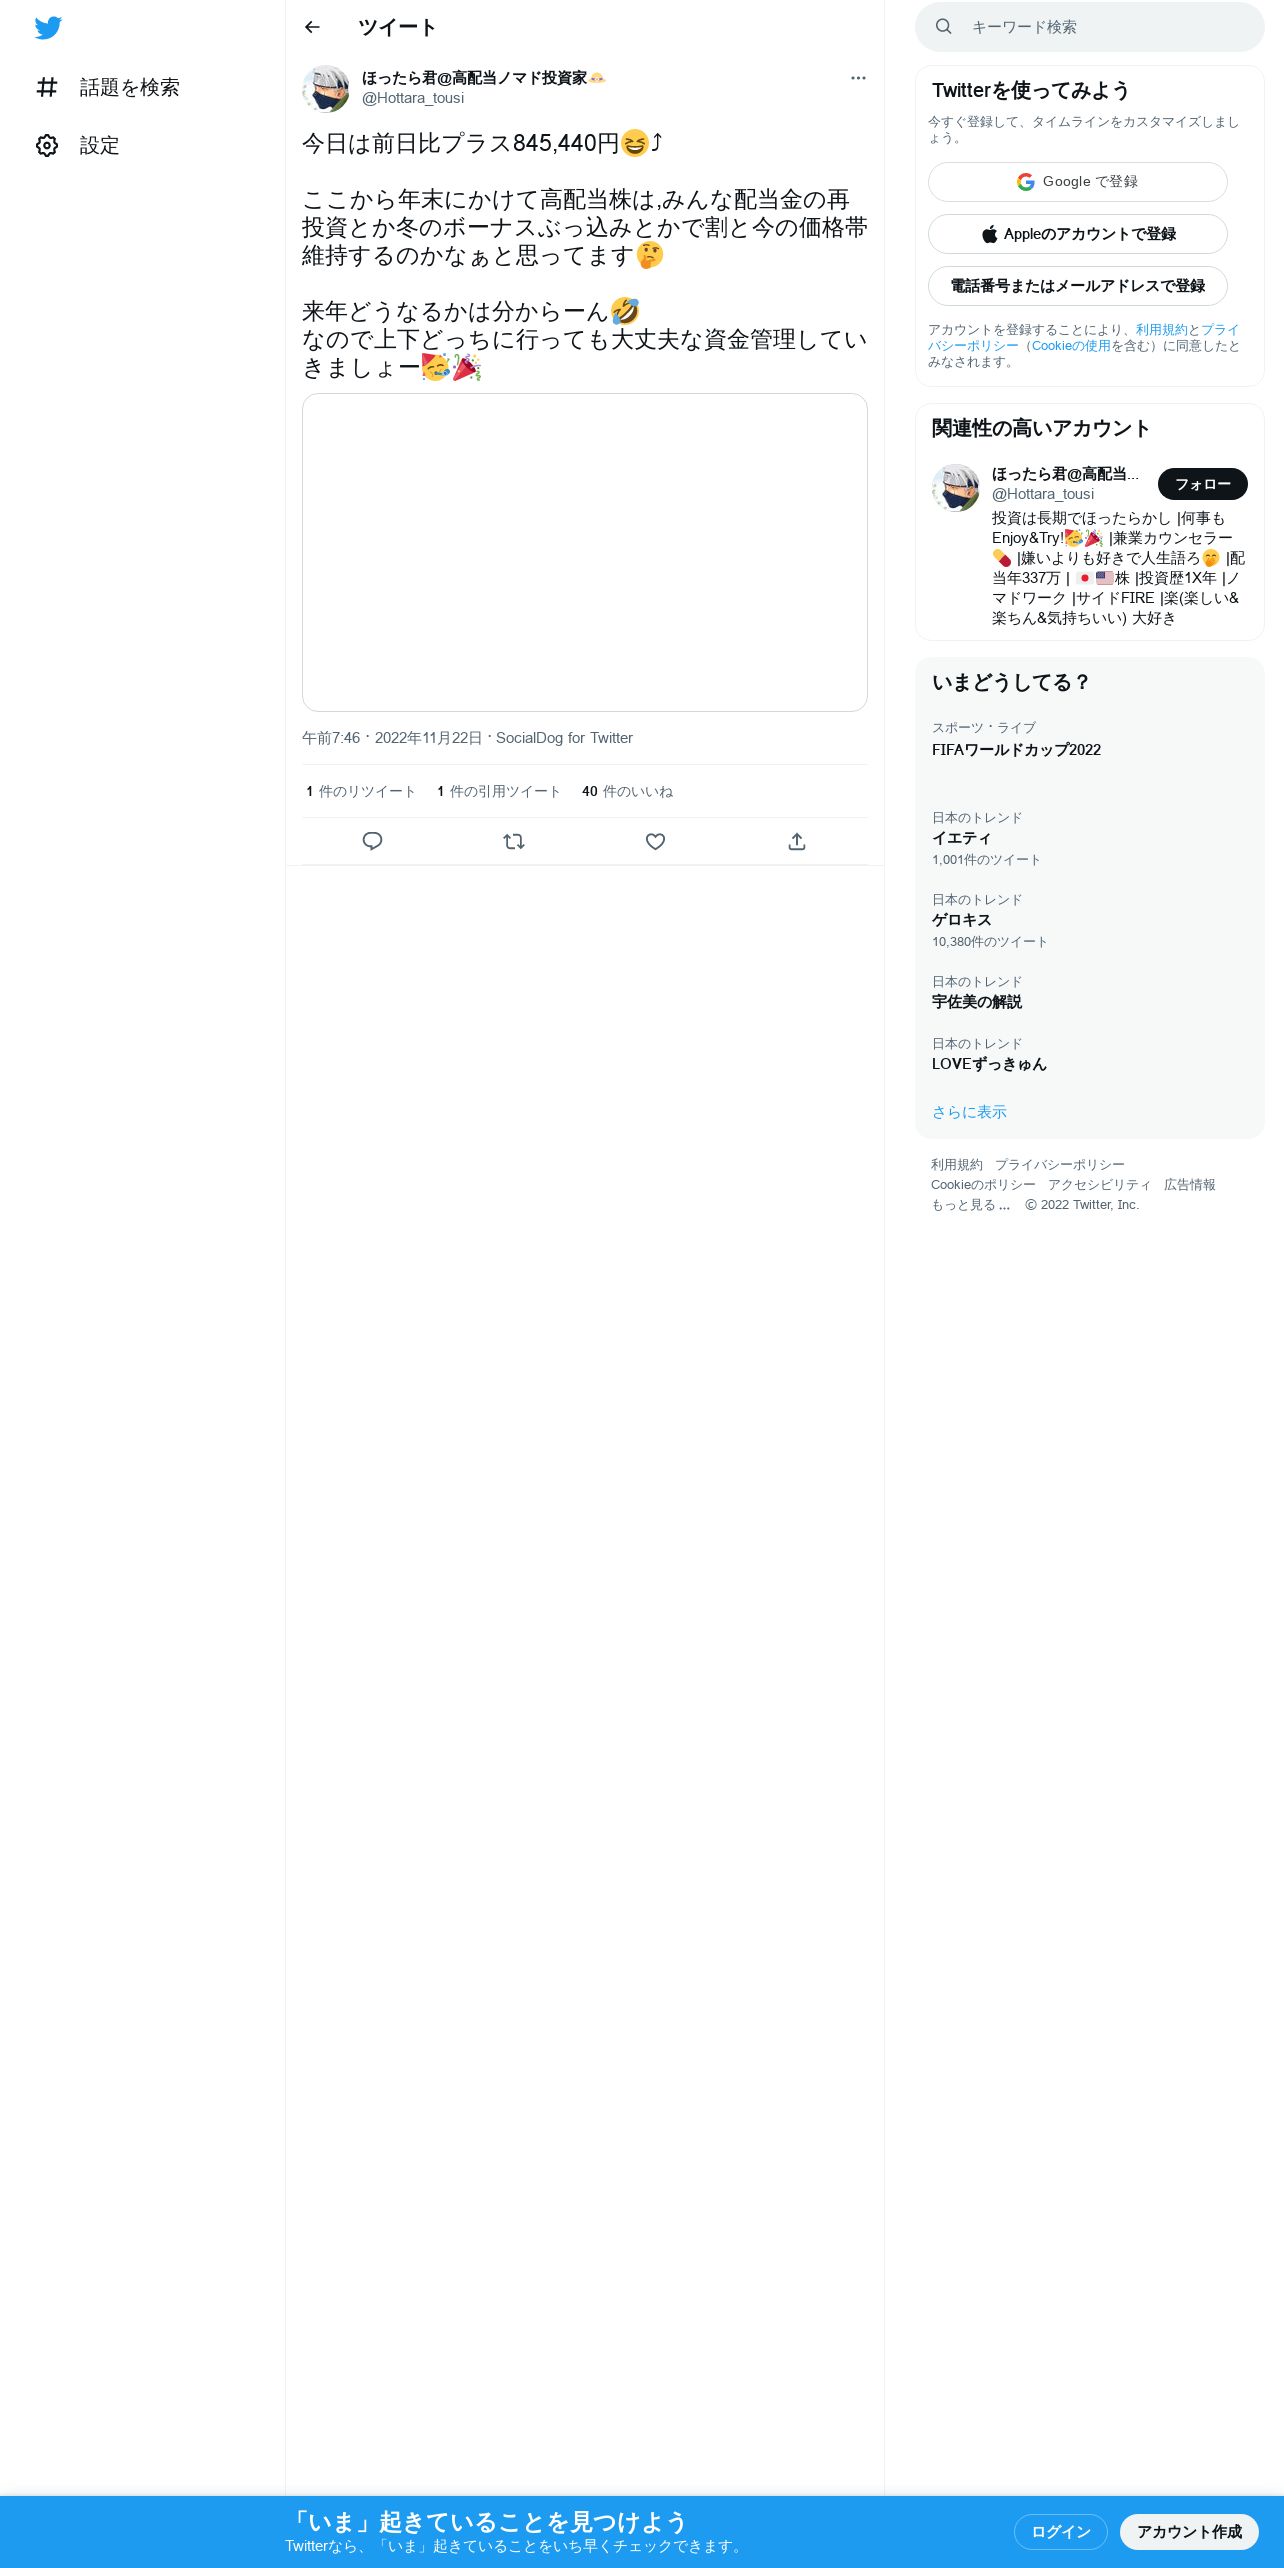The image size is (1284, 2568).
Task: Open the tweet's three-dot more menu
Action: [858, 78]
